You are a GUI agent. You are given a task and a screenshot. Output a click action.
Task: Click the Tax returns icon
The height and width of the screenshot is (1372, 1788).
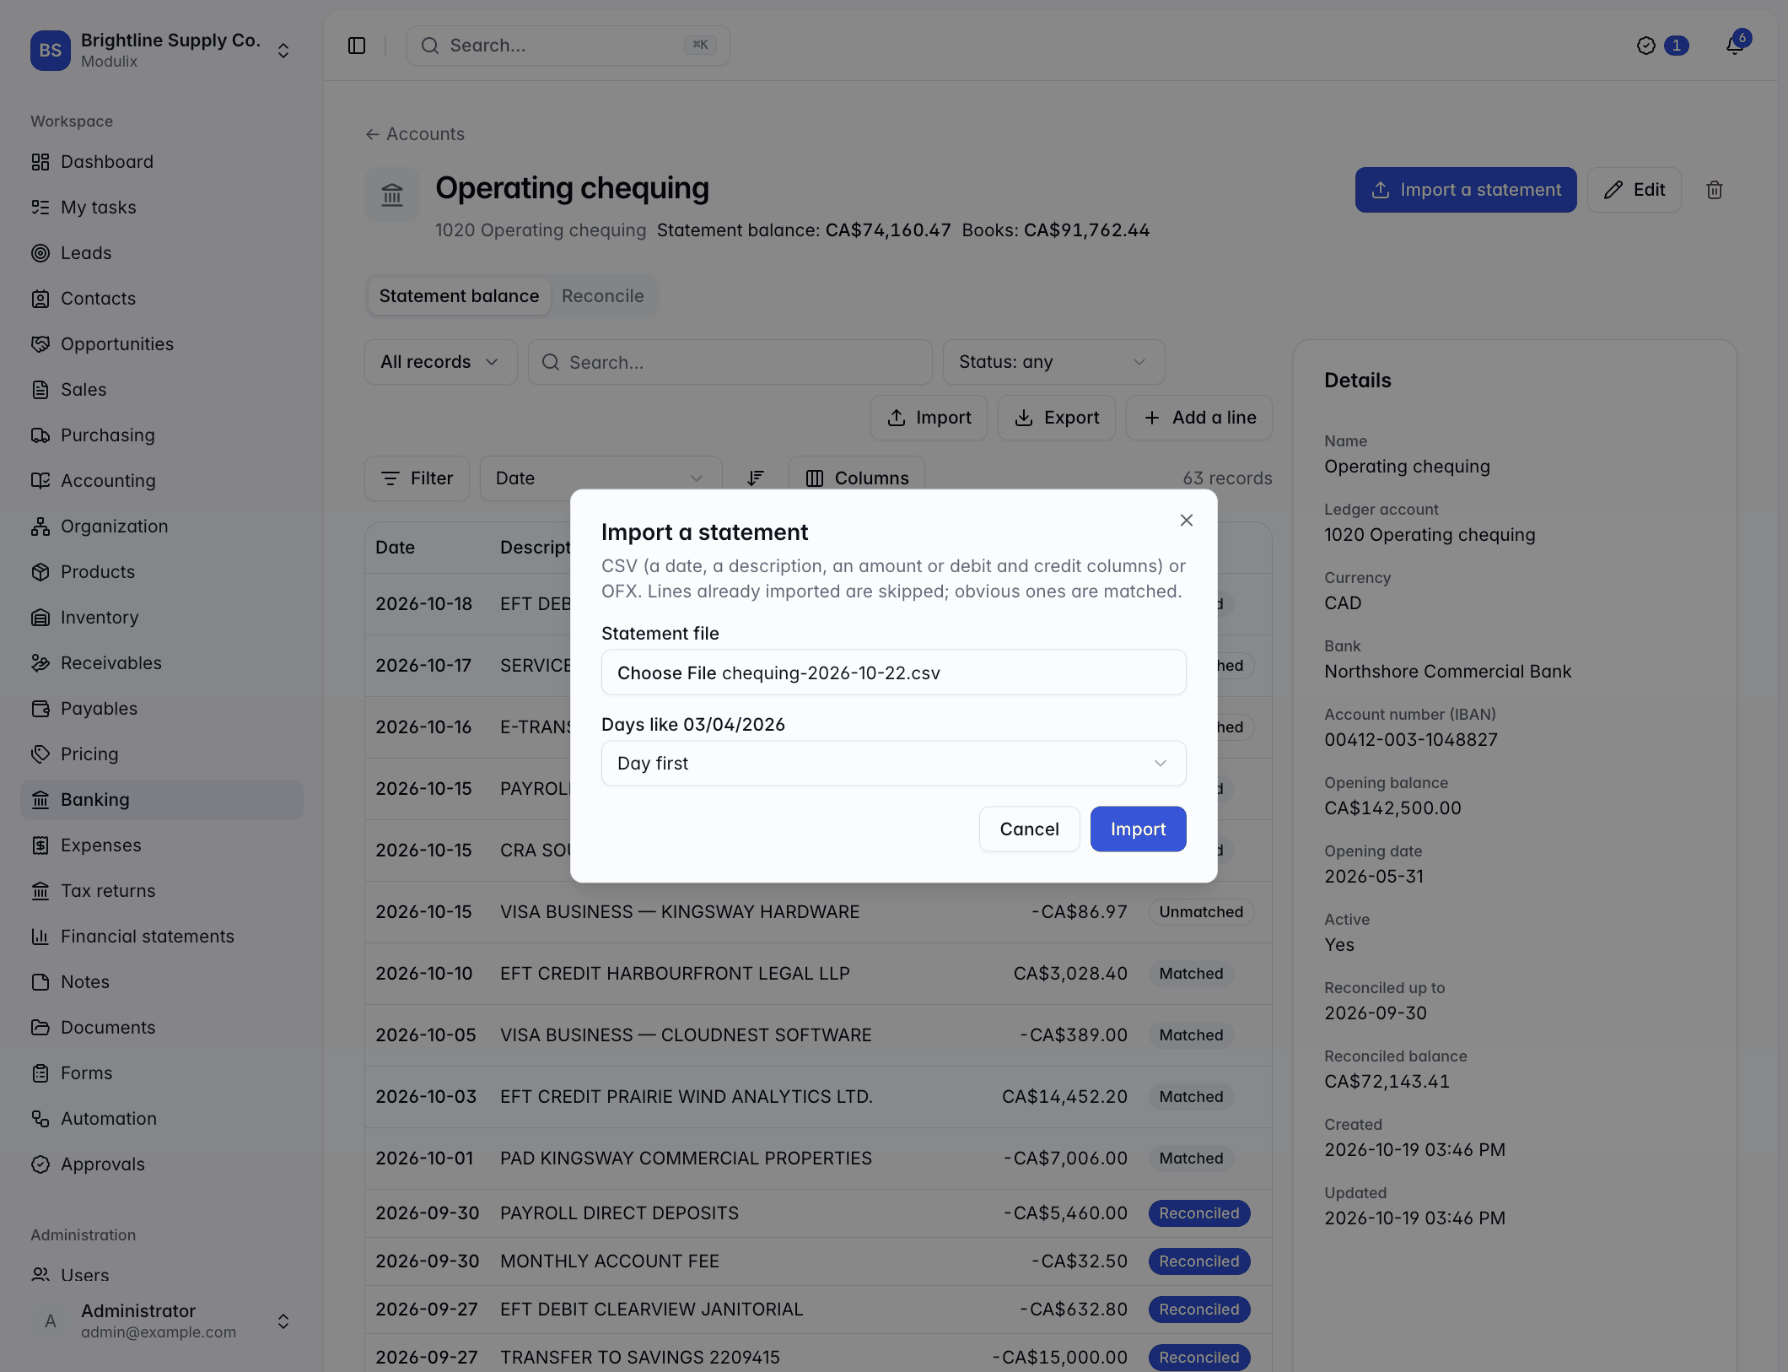[40, 891]
